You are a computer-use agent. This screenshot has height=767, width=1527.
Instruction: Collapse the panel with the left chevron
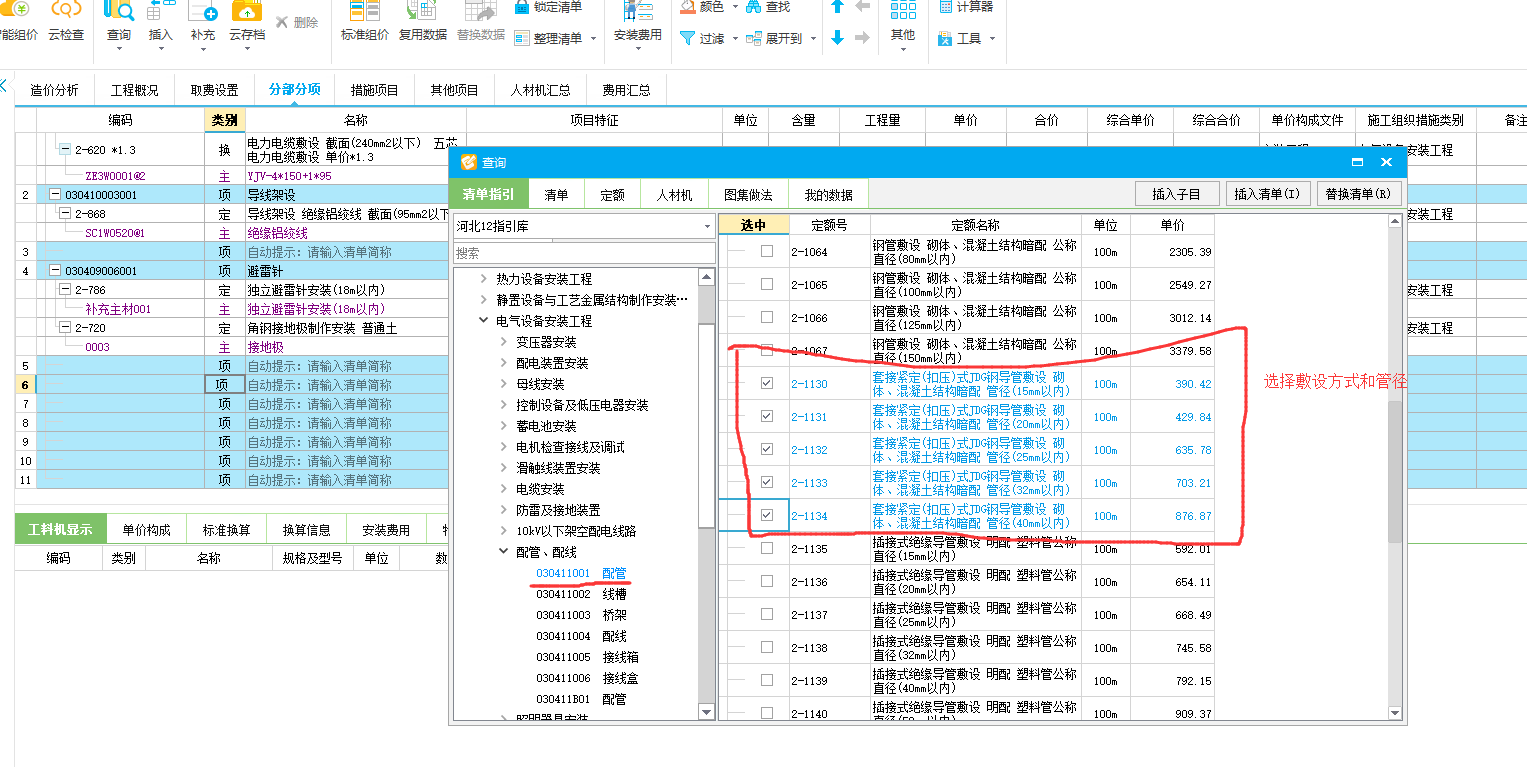click(4, 86)
